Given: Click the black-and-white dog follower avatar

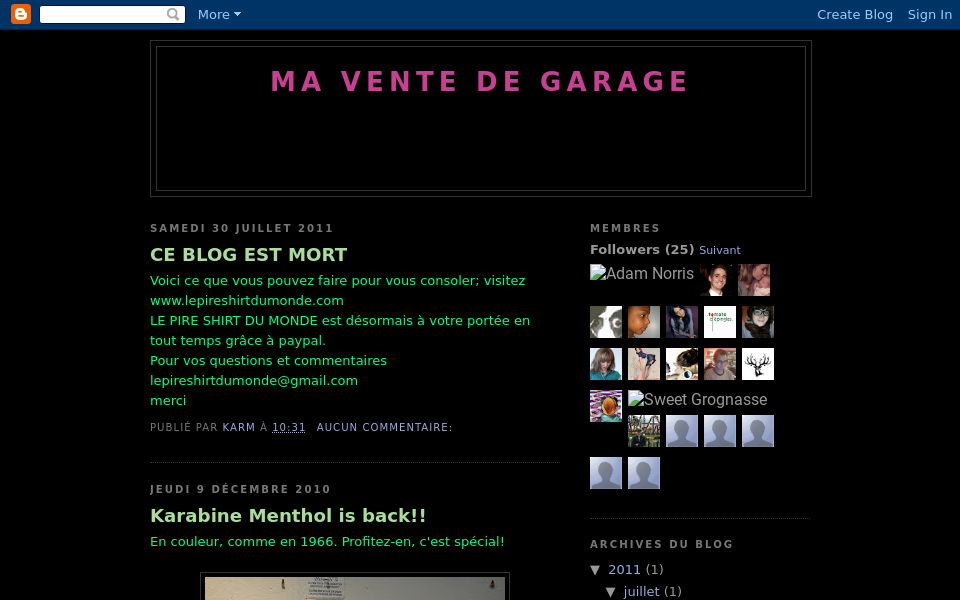Looking at the screenshot, I should point(606,322).
